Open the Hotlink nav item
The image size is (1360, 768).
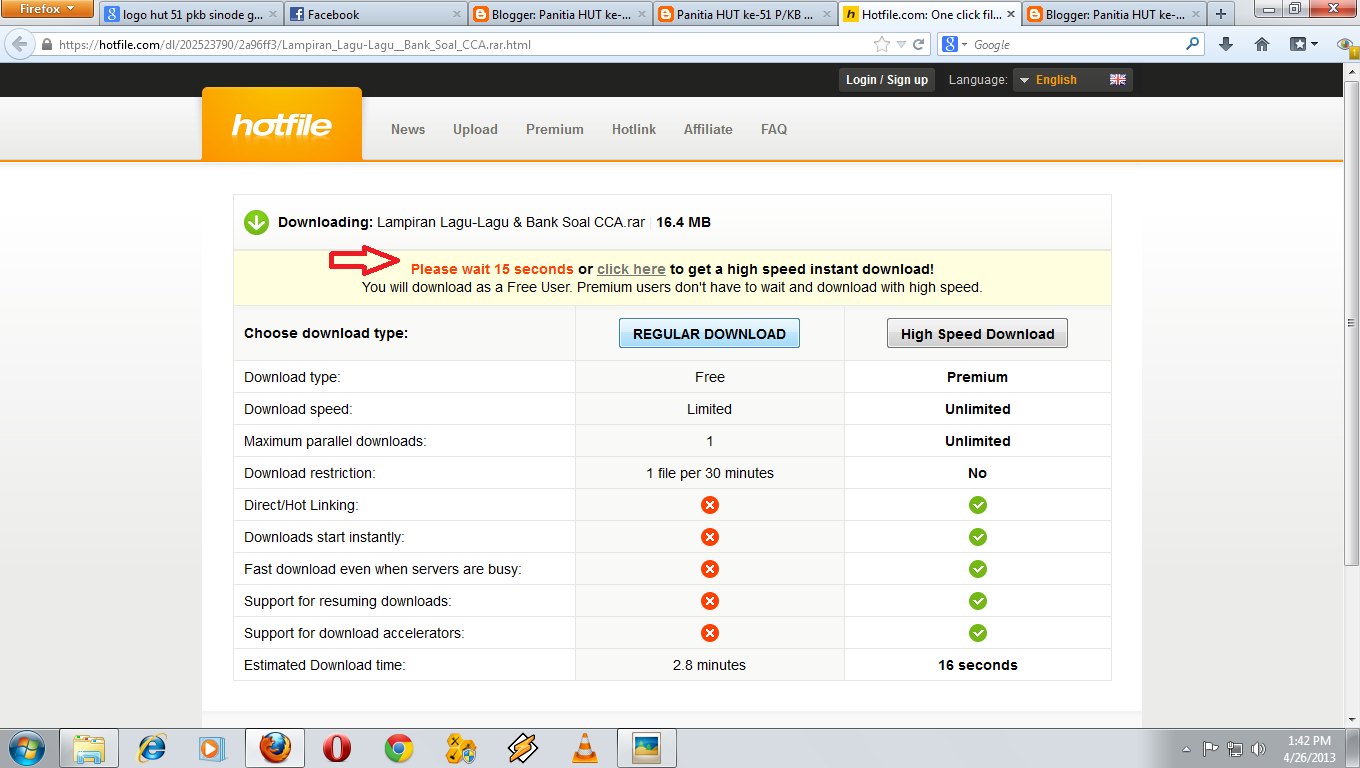coord(634,129)
